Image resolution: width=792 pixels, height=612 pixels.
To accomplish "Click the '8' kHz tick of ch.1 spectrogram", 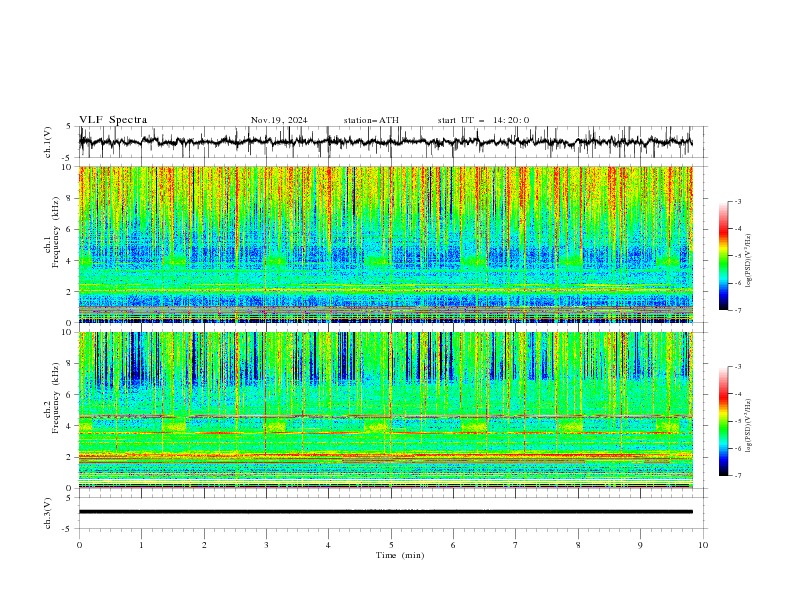I will (x=70, y=198).
